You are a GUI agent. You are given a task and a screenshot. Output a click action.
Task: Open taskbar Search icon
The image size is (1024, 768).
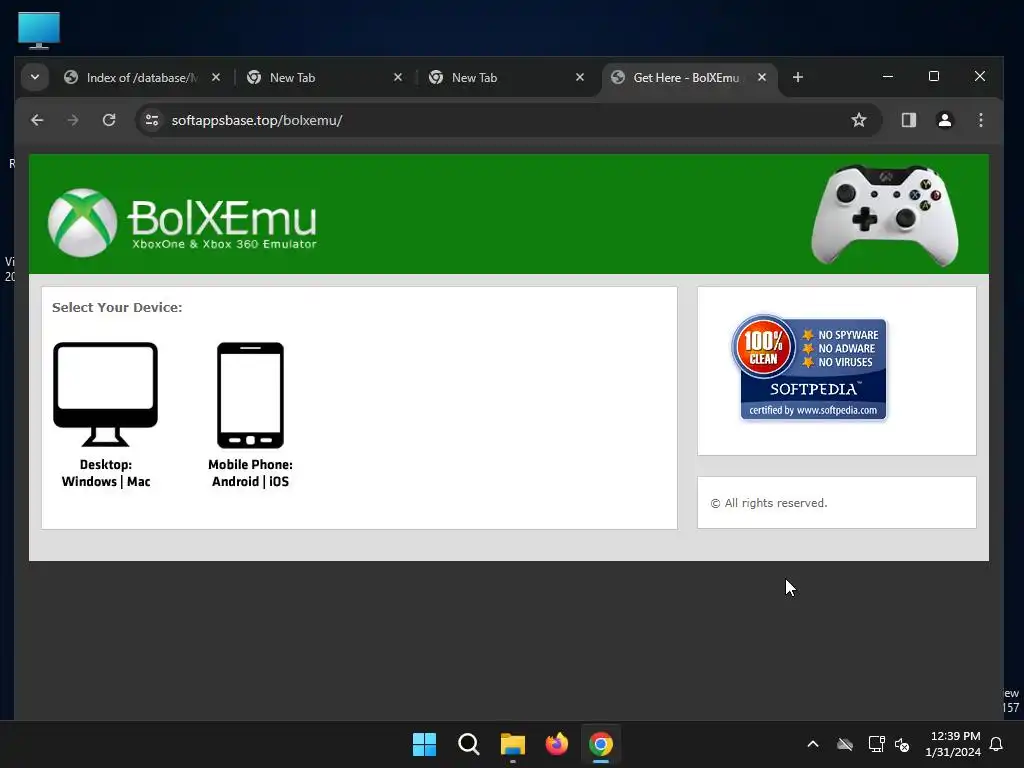468,744
